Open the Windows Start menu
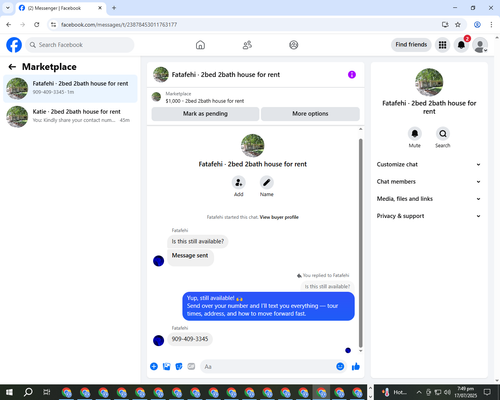500x400 pixels. pos(9,392)
